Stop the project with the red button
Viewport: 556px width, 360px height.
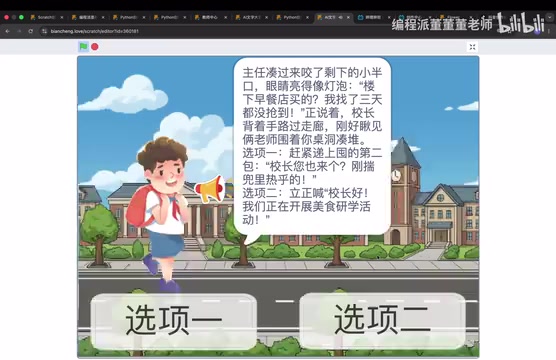pyautogui.click(x=95, y=46)
